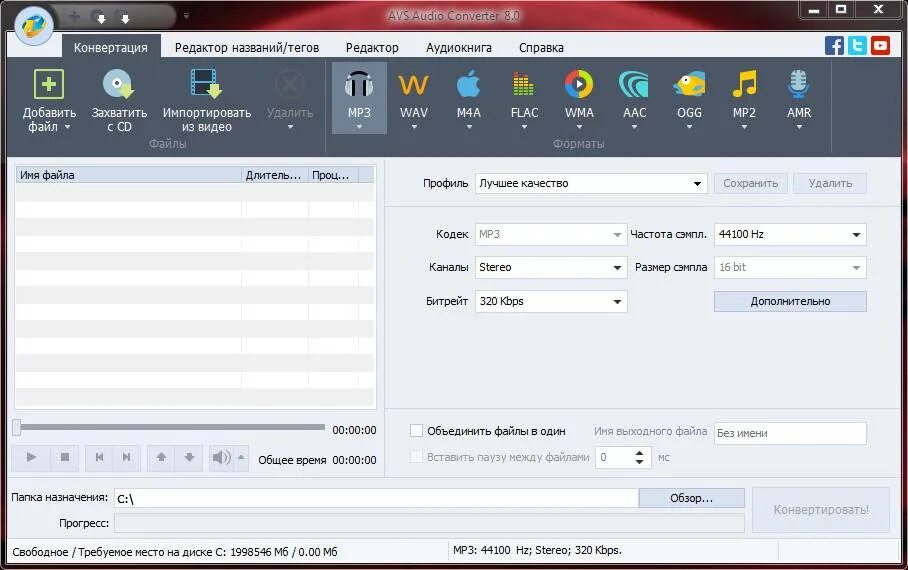Select the AMR format icon
The height and width of the screenshot is (570, 908).
(799, 85)
